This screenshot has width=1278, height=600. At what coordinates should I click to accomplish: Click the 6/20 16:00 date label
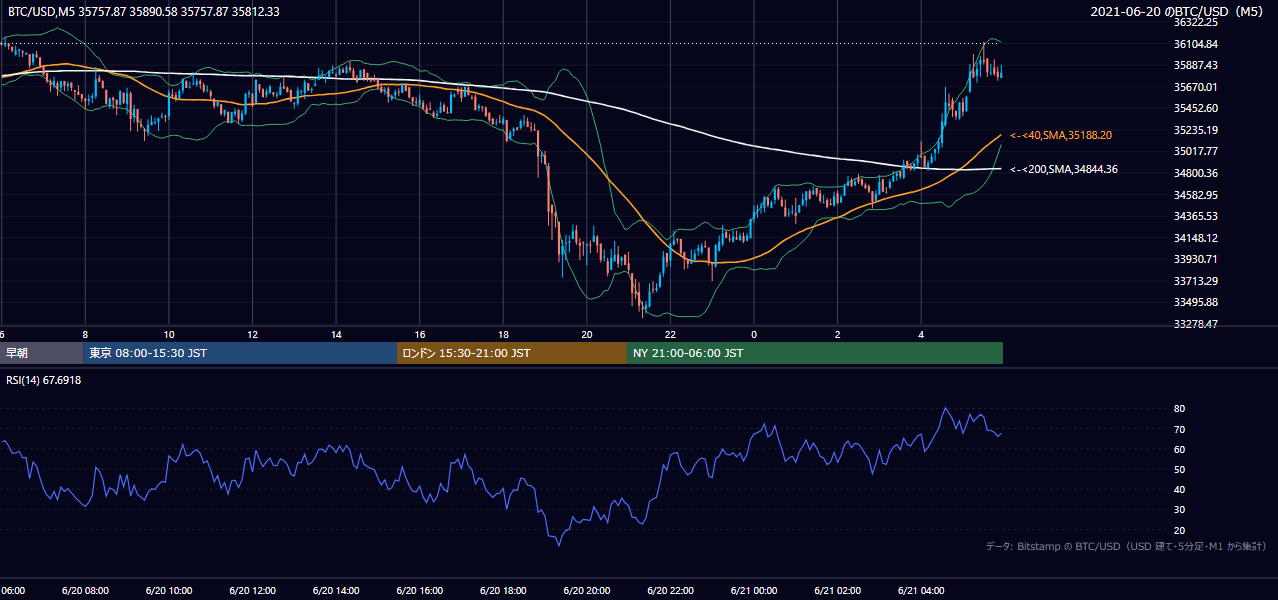click(x=419, y=590)
